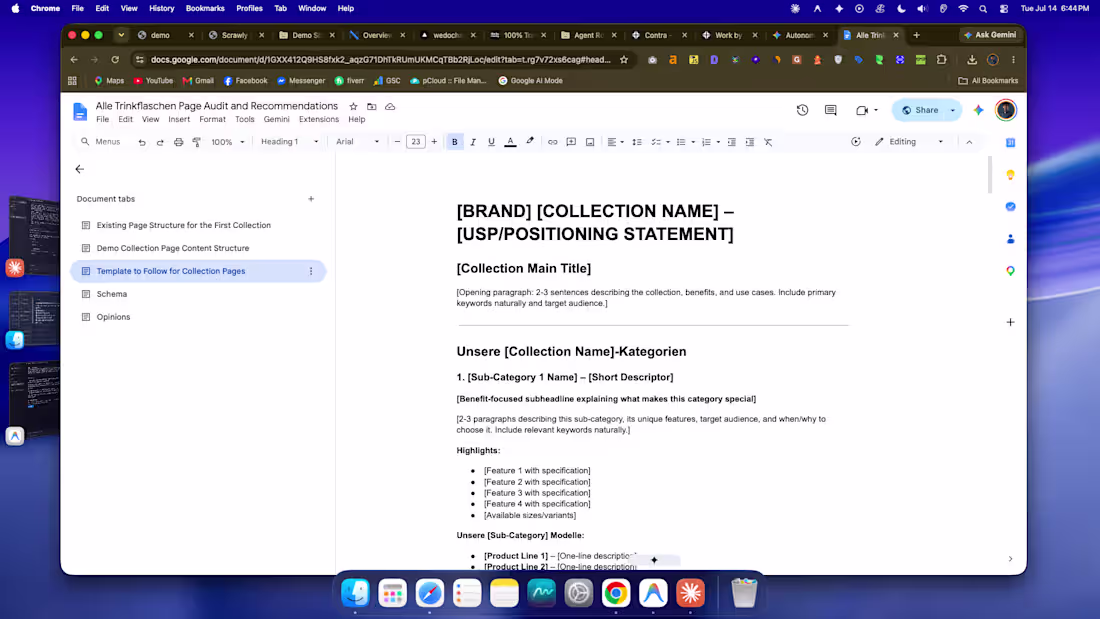Increase the font size
This screenshot has width=1100, height=619.
(x=434, y=142)
